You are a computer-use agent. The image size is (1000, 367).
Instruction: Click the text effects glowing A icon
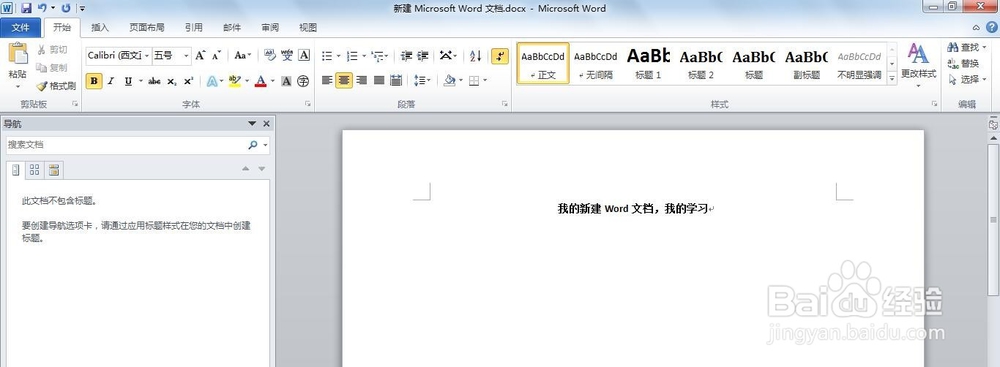tap(212, 81)
